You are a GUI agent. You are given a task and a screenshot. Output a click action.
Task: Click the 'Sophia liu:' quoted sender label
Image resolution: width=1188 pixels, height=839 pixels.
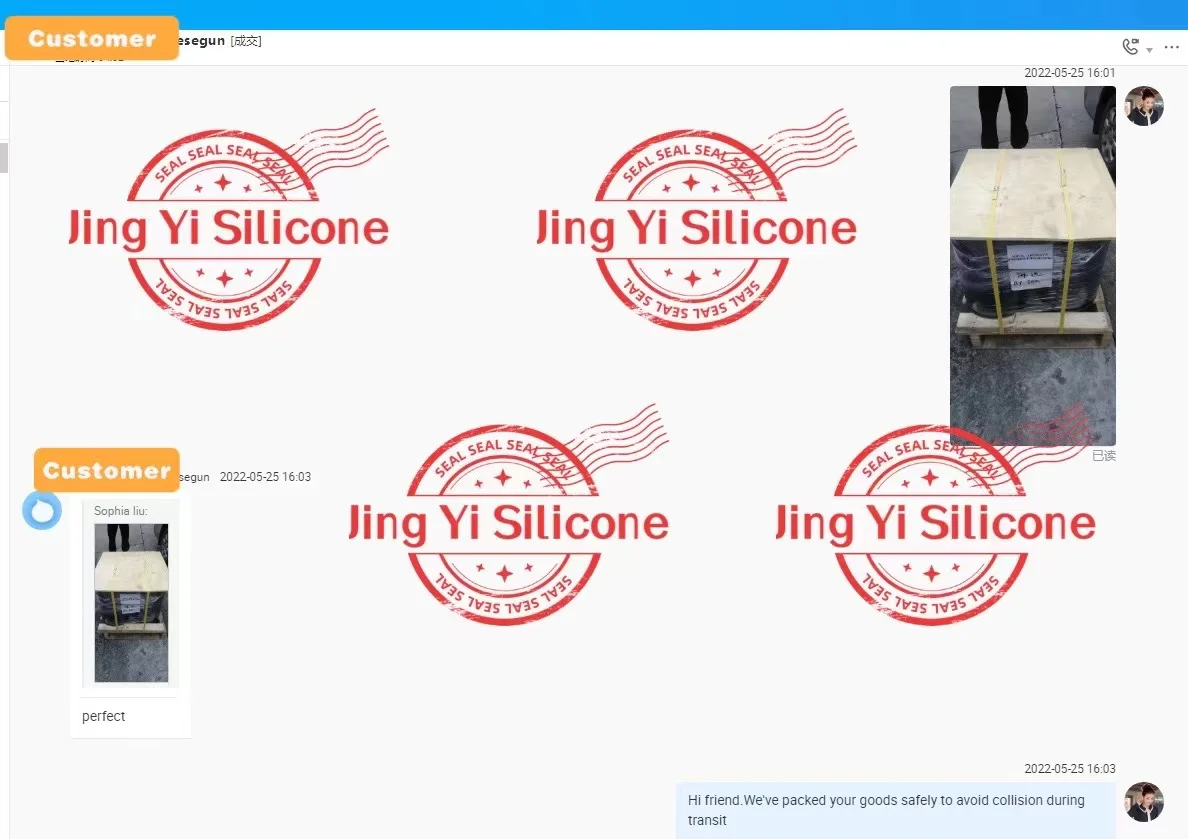(x=120, y=511)
